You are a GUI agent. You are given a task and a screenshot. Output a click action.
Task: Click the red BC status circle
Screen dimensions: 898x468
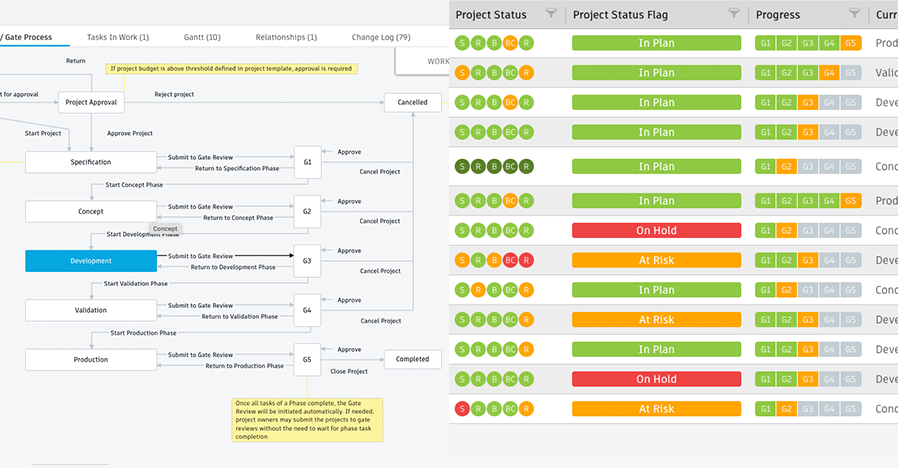point(510,260)
